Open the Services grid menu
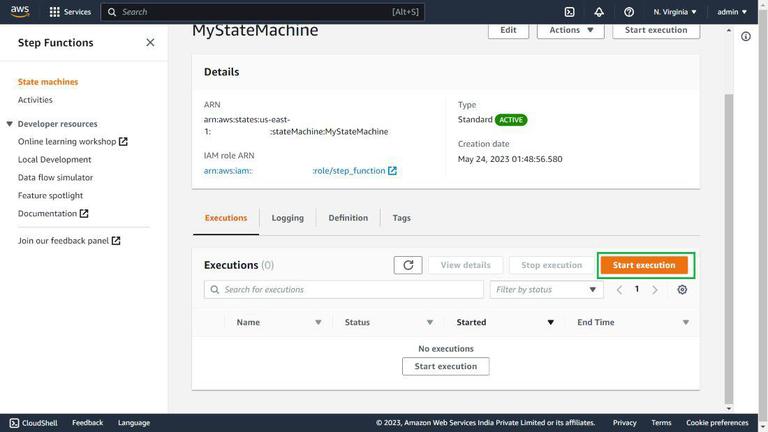The image size is (768, 432). coord(54,12)
